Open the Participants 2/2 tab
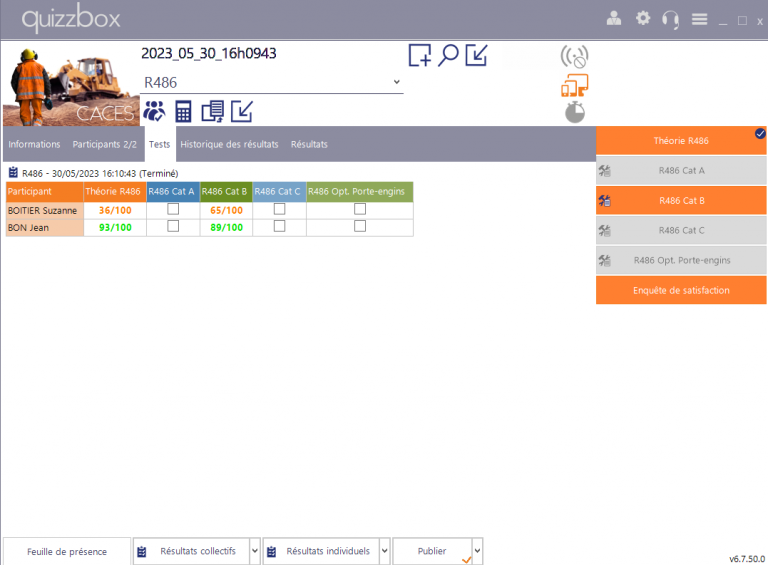 pos(104,144)
